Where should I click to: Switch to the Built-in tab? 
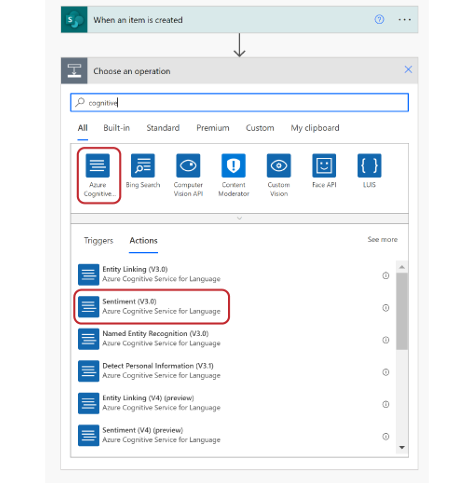(x=116, y=128)
